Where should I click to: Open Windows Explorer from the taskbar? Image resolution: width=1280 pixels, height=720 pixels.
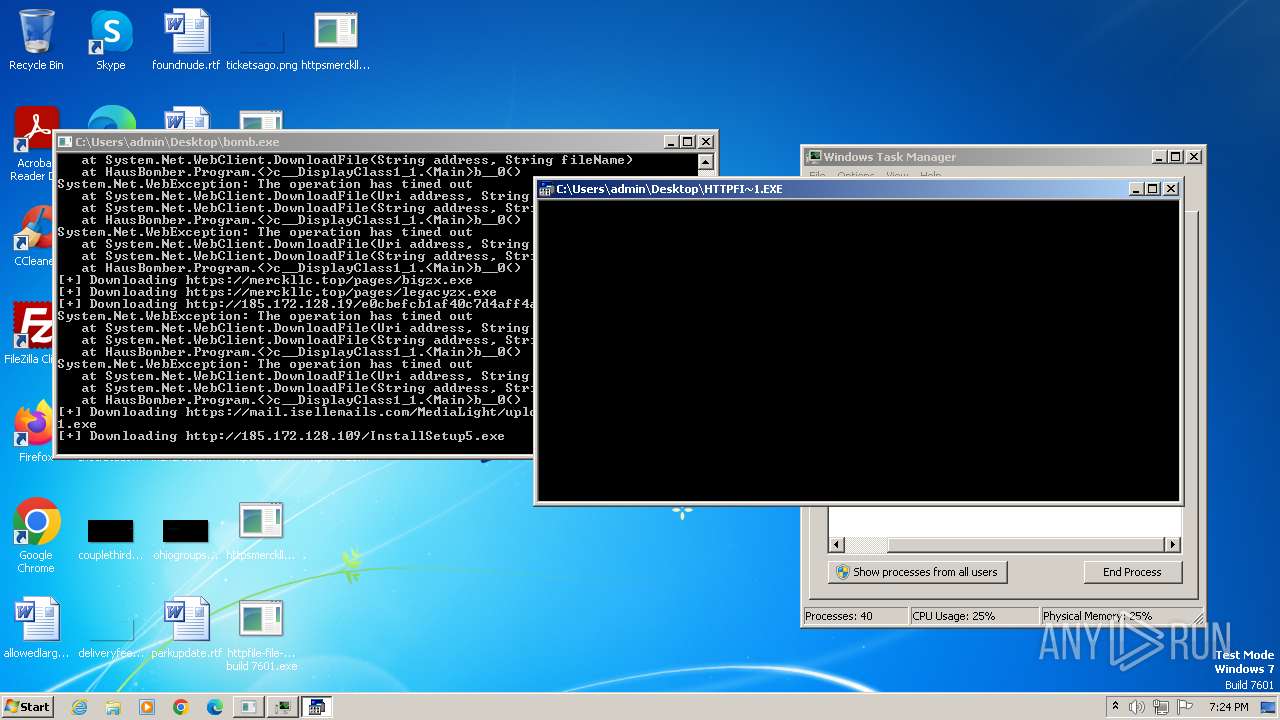click(x=113, y=707)
